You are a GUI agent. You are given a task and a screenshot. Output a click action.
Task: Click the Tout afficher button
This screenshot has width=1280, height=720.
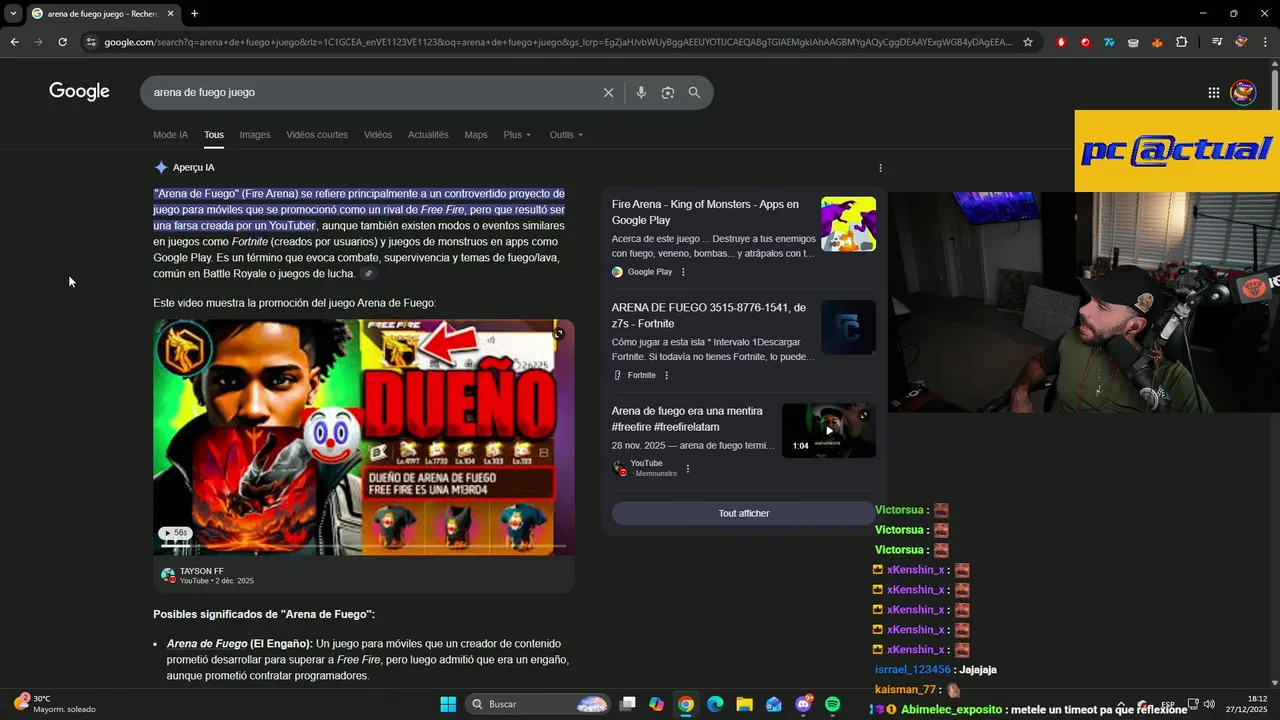tap(744, 513)
